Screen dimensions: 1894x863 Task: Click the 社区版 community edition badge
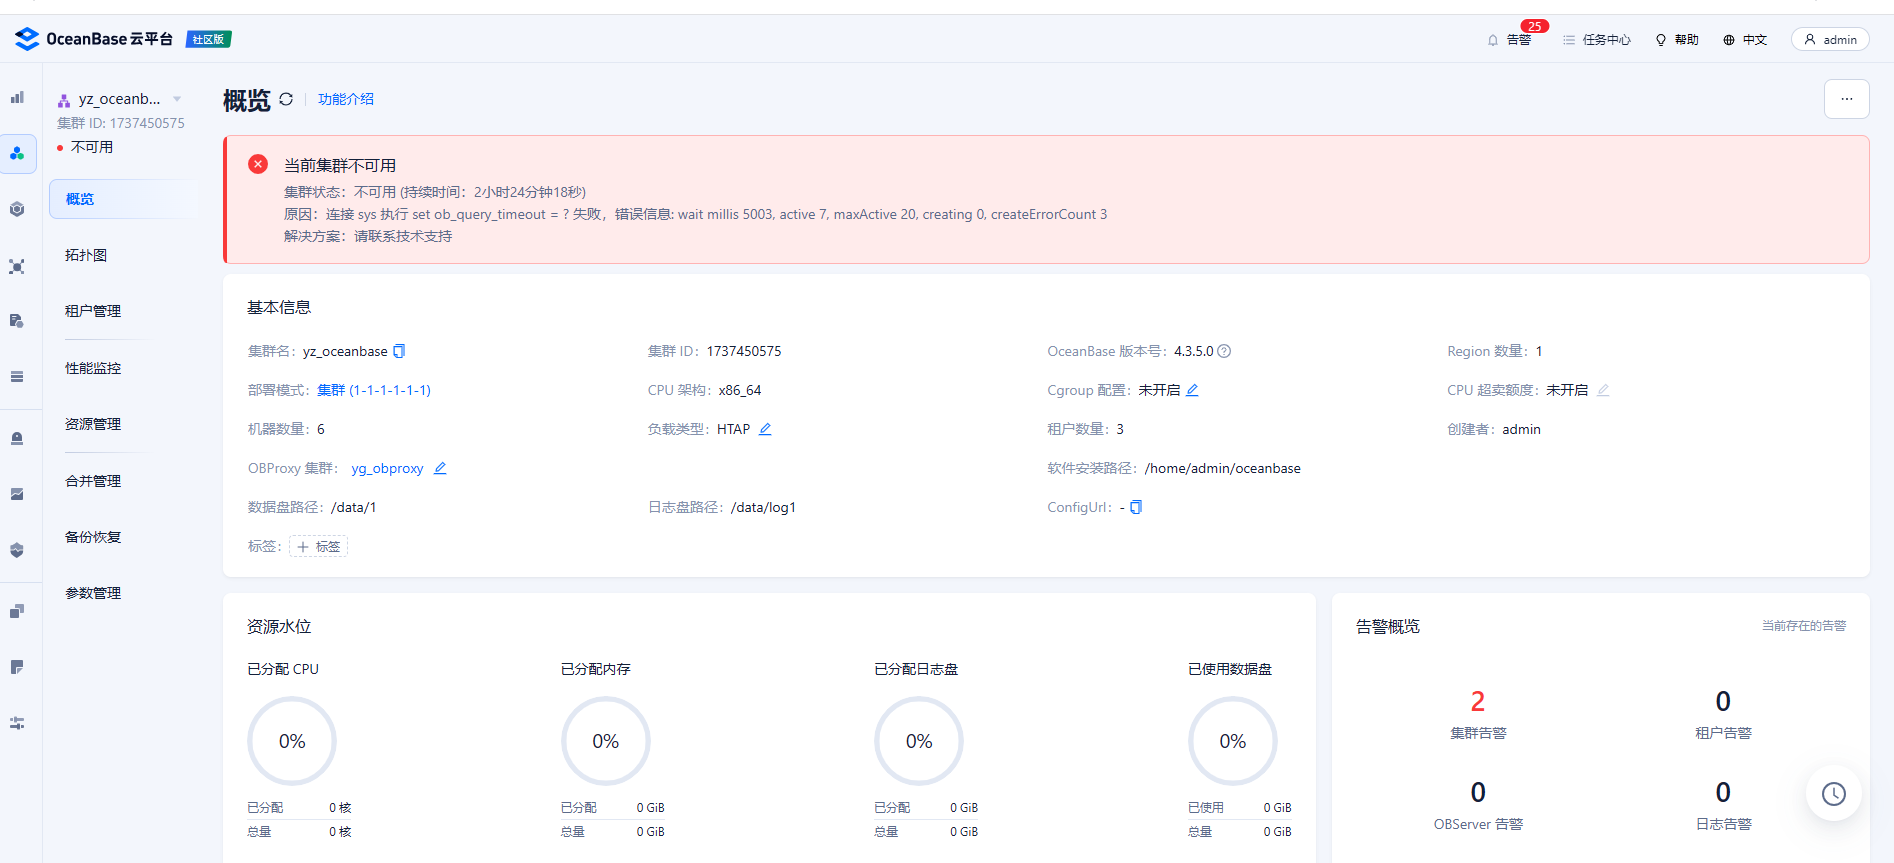coord(209,39)
